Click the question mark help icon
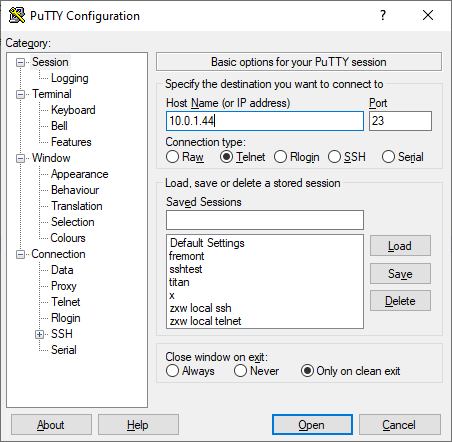 click(x=383, y=15)
